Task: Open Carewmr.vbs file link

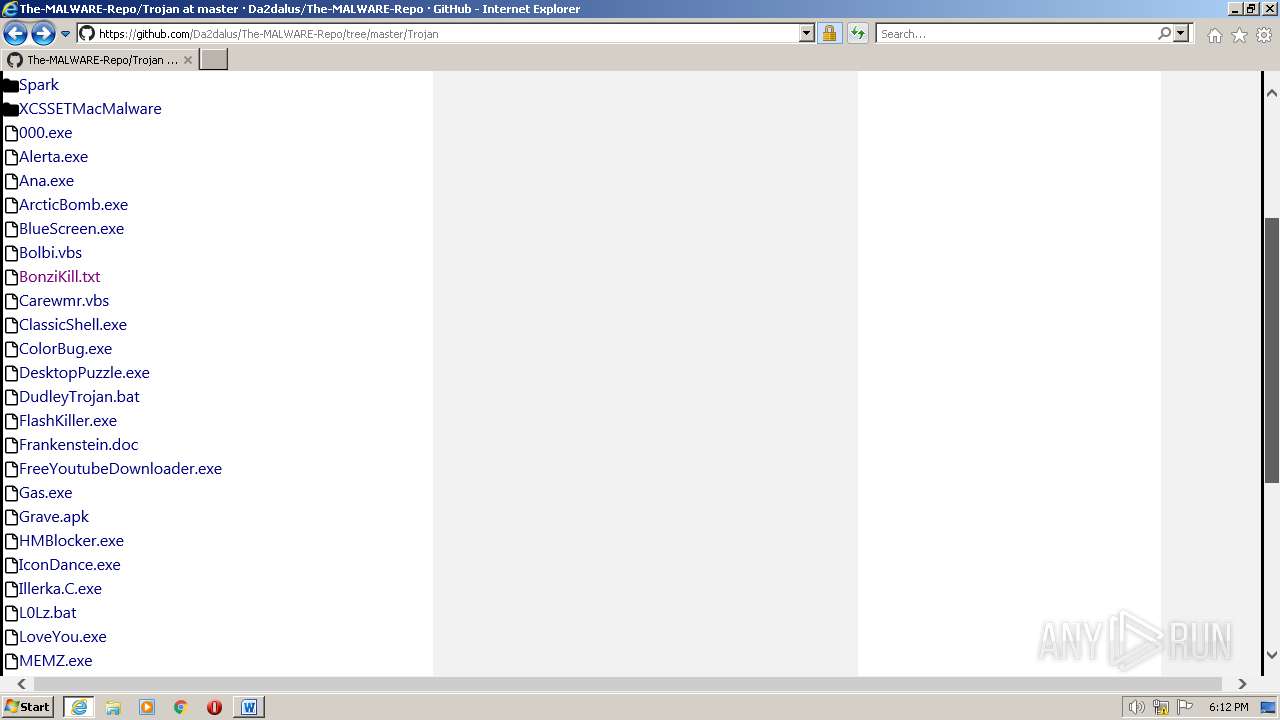Action: (64, 301)
